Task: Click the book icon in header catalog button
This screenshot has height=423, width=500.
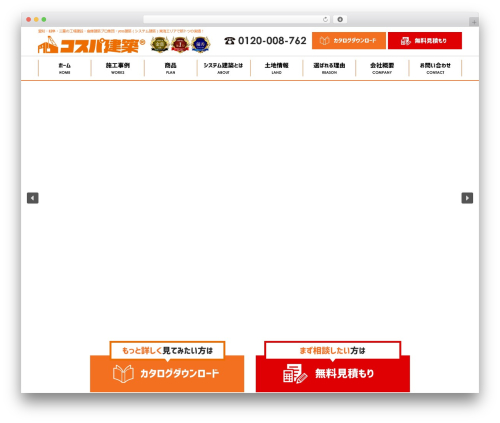Action: [324, 41]
